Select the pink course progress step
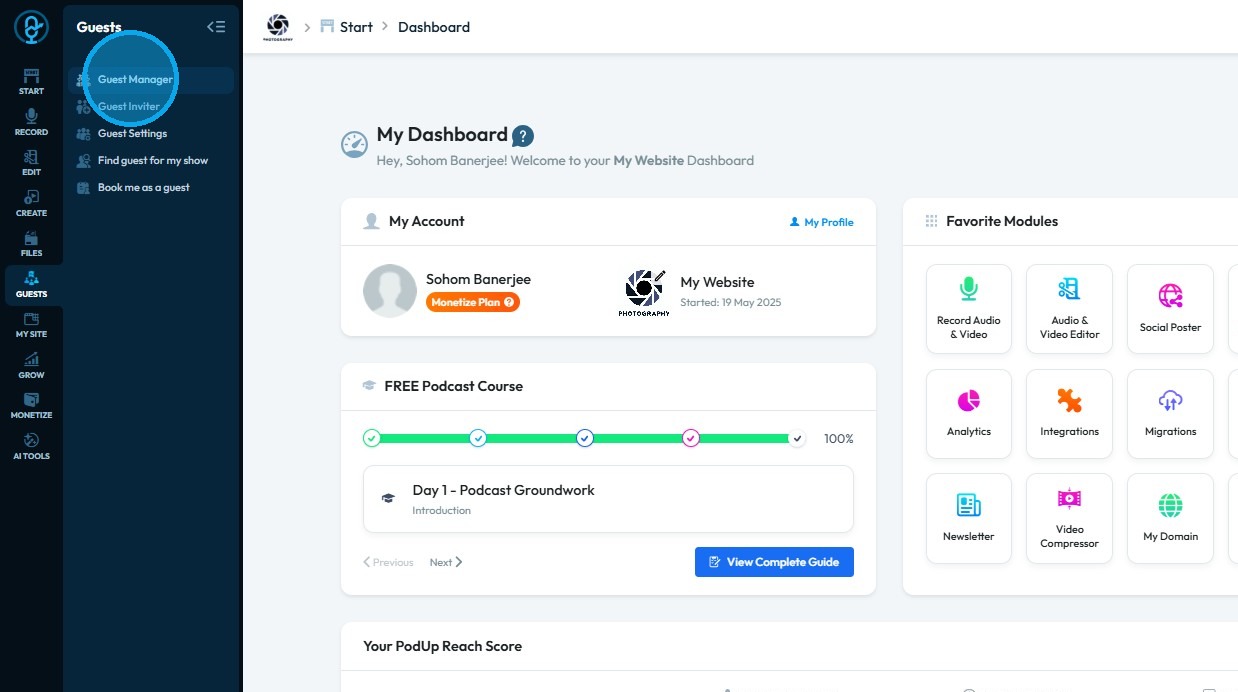1238x692 pixels. click(691, 438)
